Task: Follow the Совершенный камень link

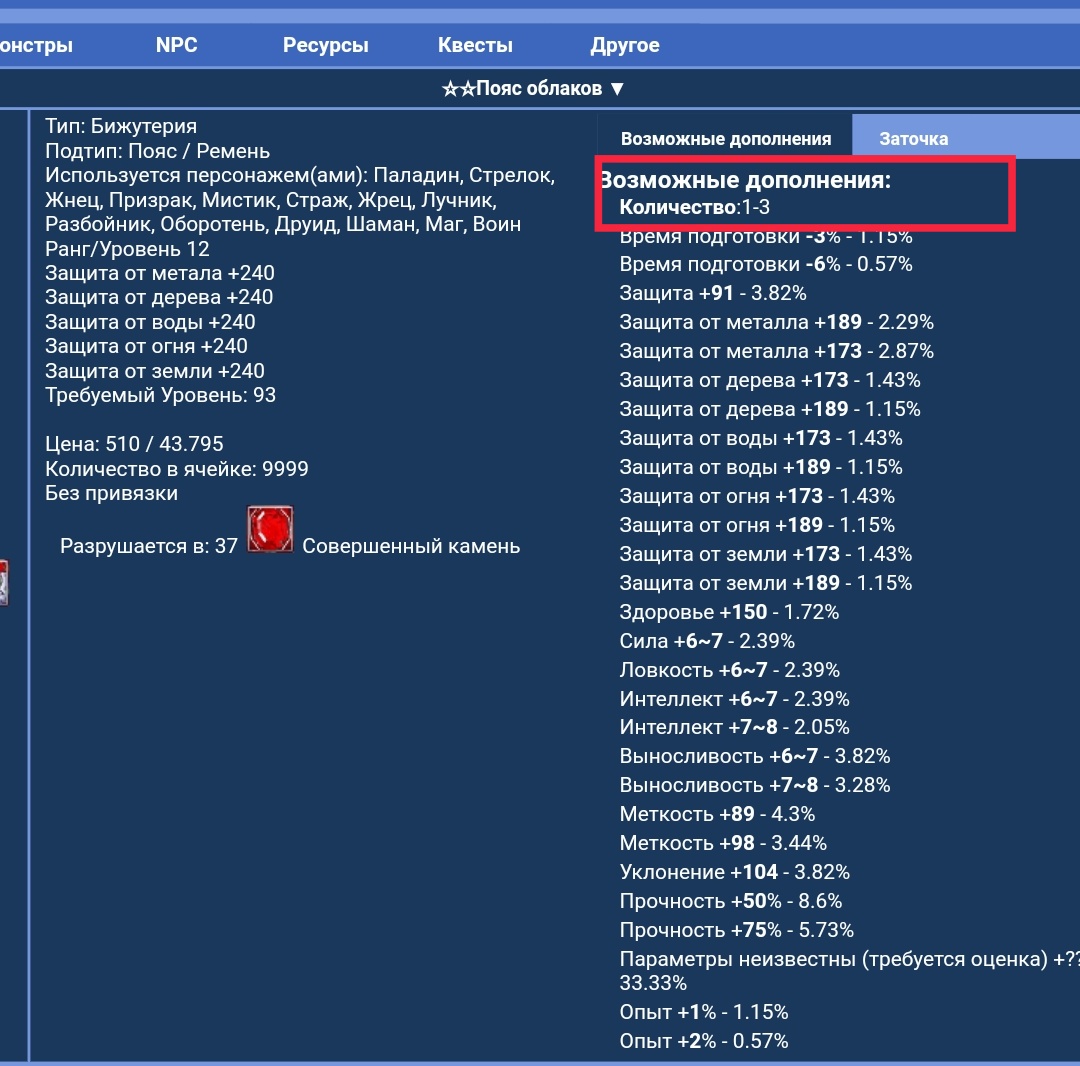Action: 411,546
